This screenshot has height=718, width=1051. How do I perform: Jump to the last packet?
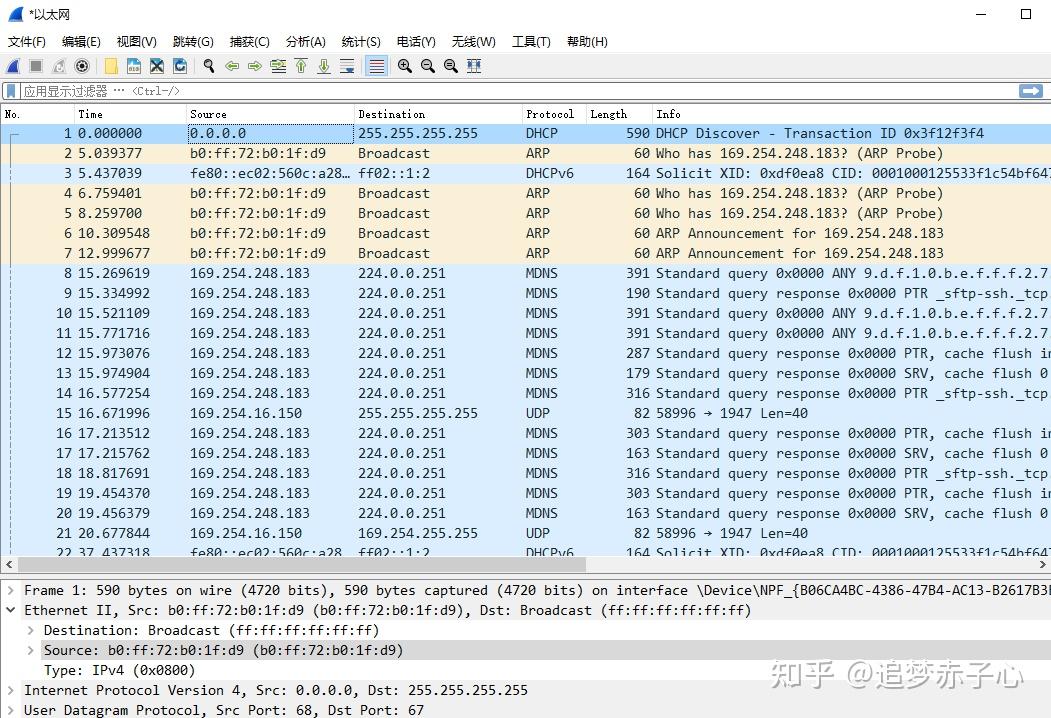tap(324, 66)
